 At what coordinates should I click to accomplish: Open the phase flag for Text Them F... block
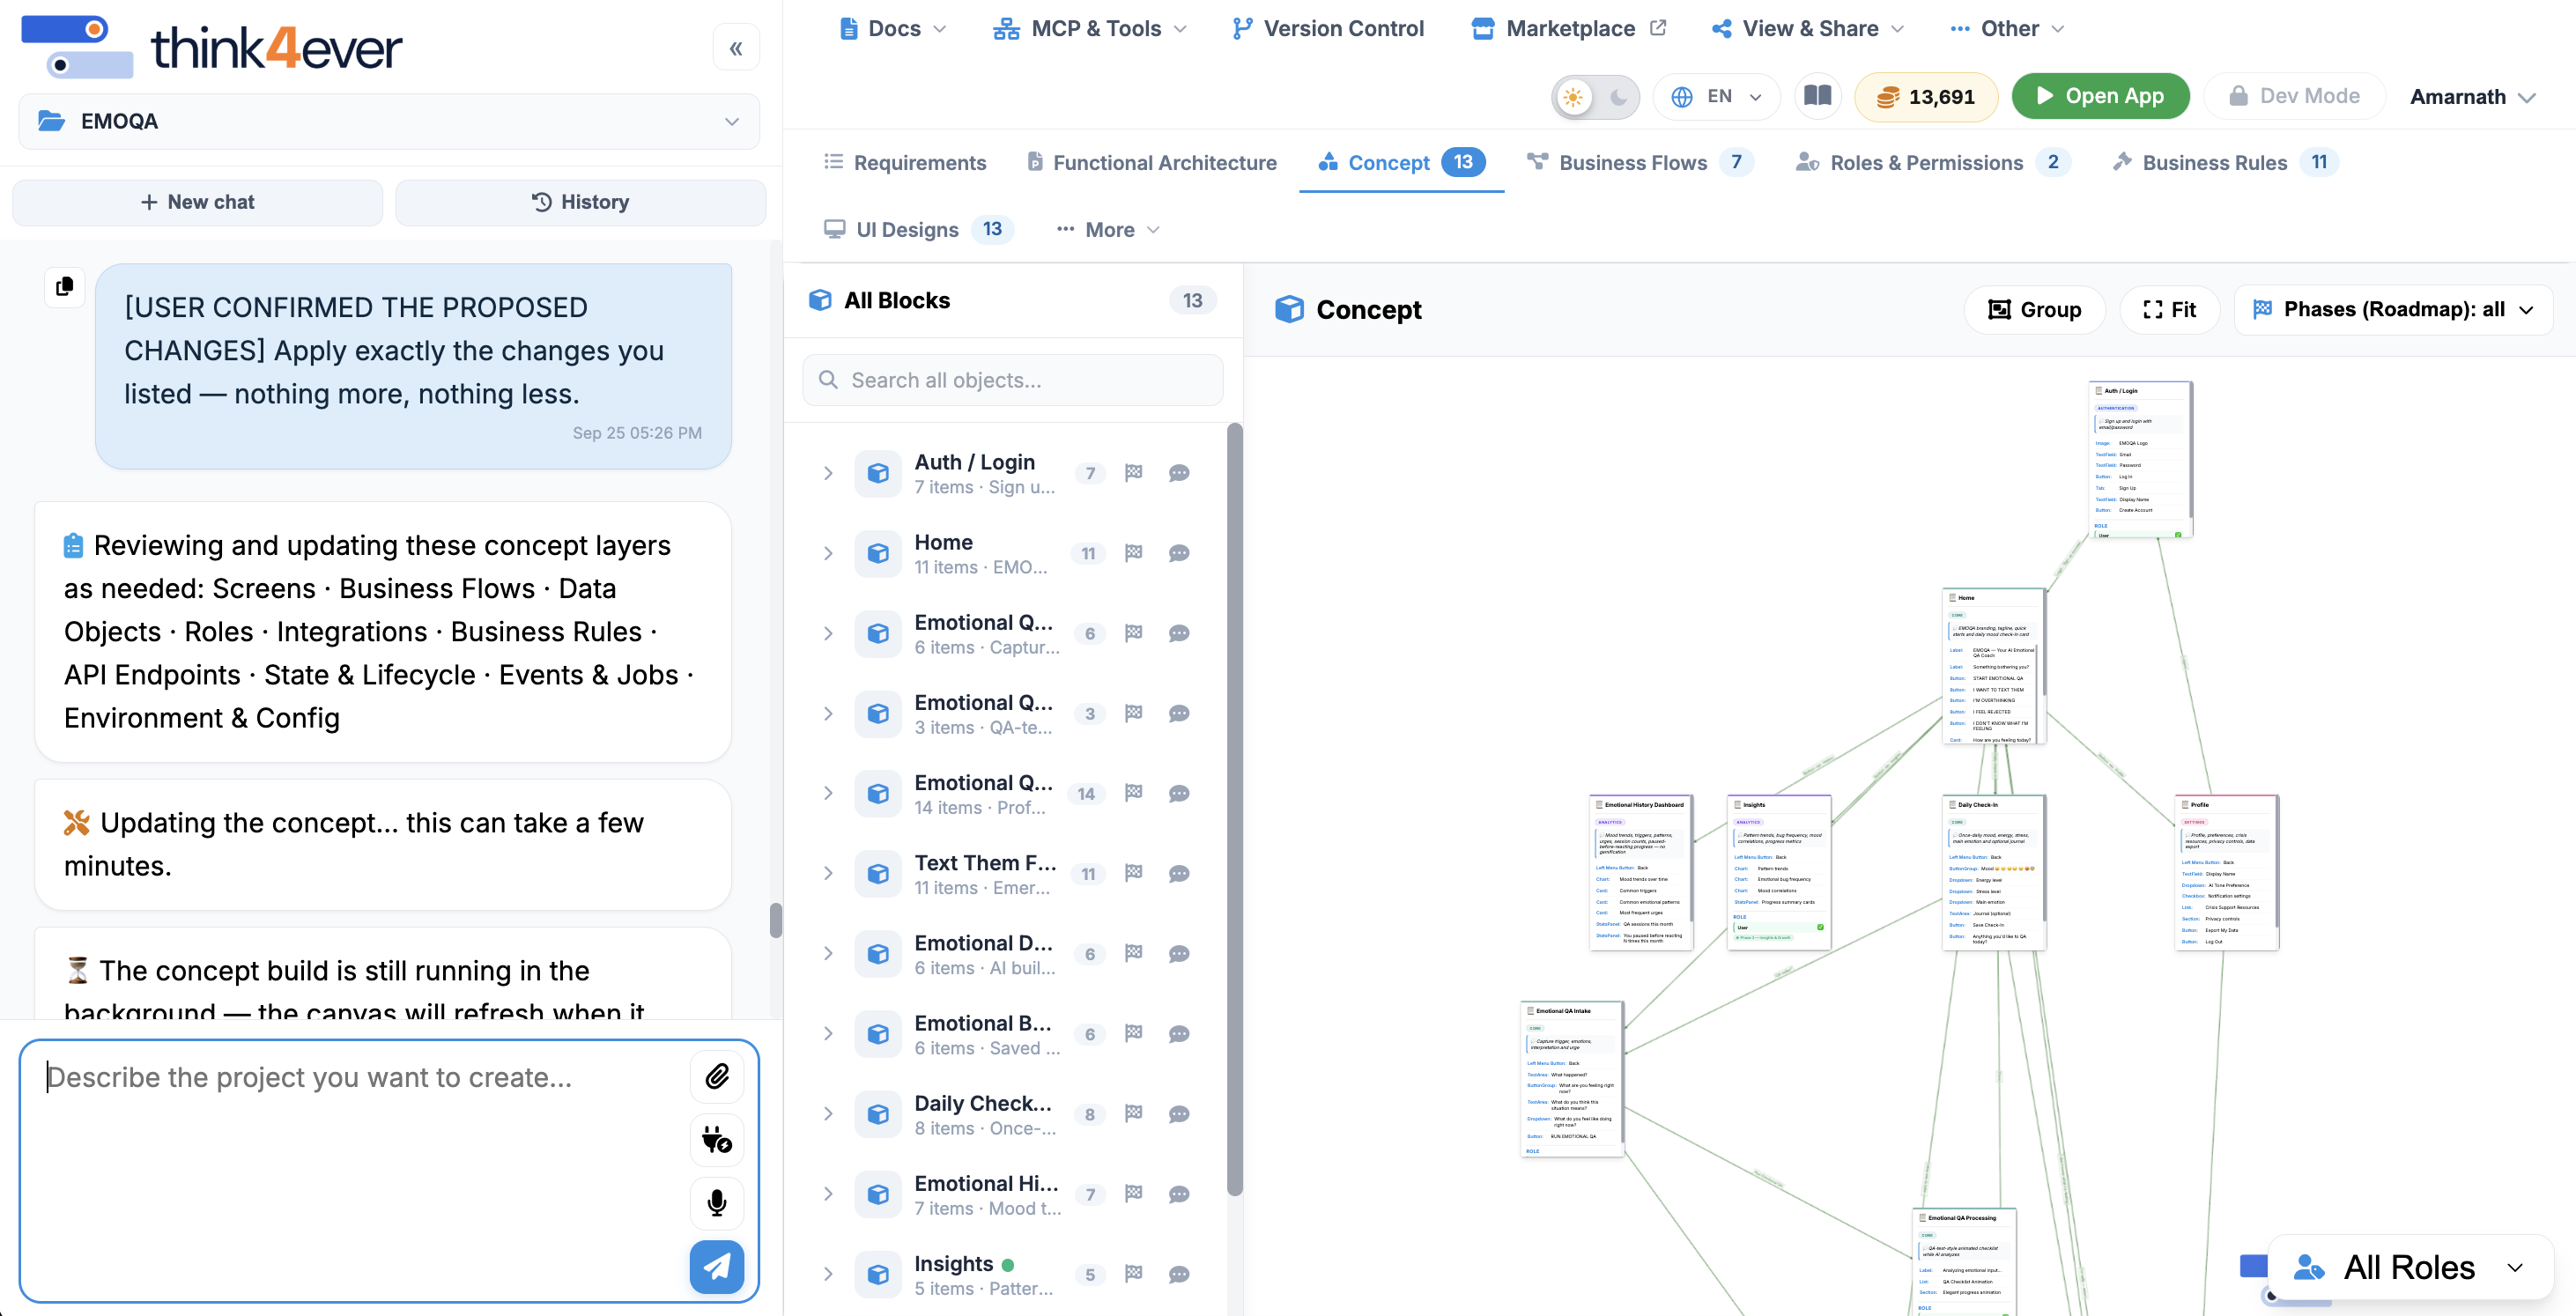tap(1133, 873)
